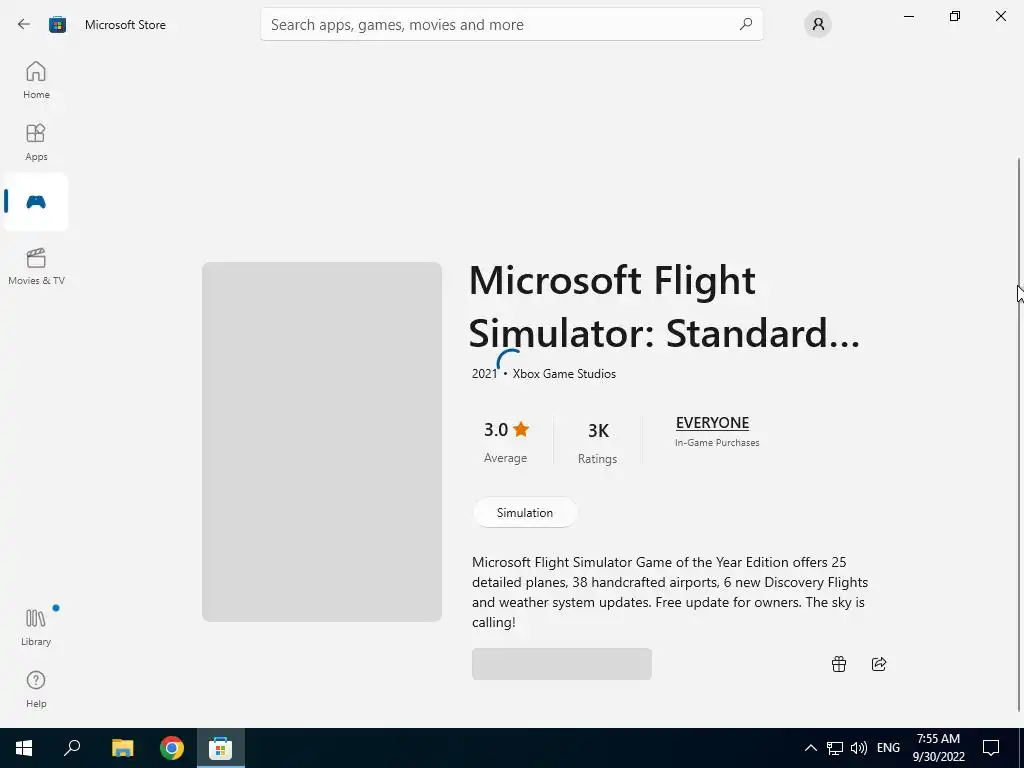This screenshot has height=768, width=1024.
Task: Close the Microsoft Store window
Action: point(1000,16)
